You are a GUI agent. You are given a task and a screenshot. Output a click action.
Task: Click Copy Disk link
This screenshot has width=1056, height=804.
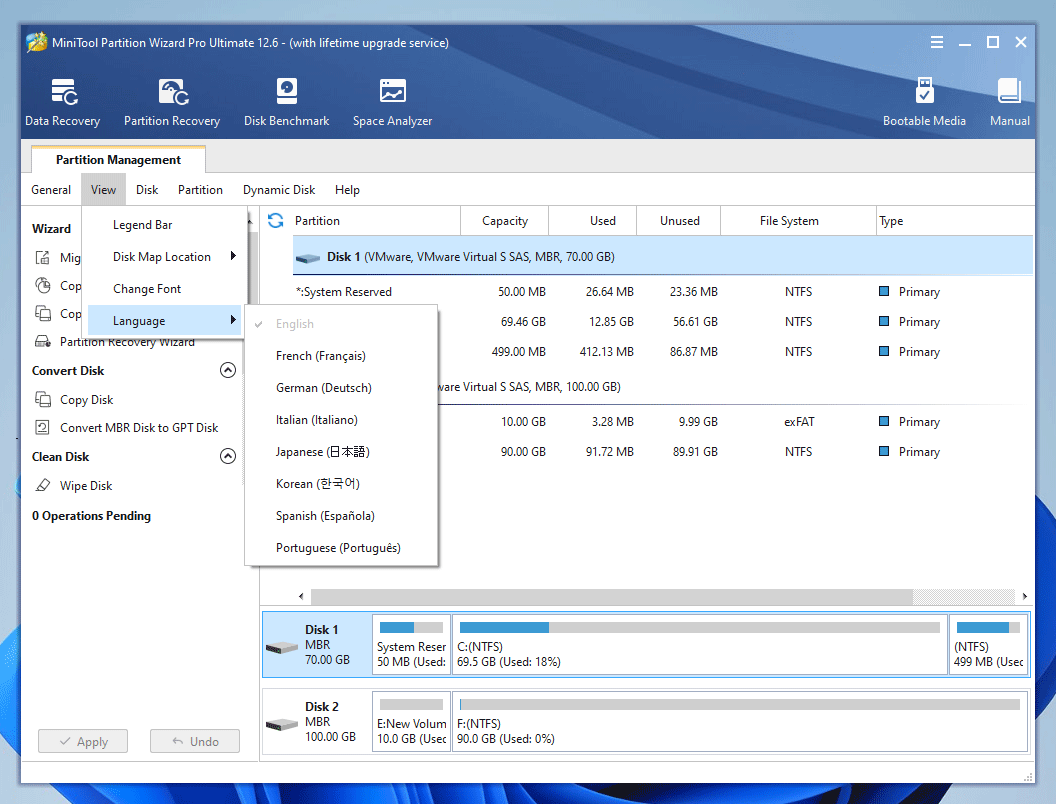[x=86, y=399]
